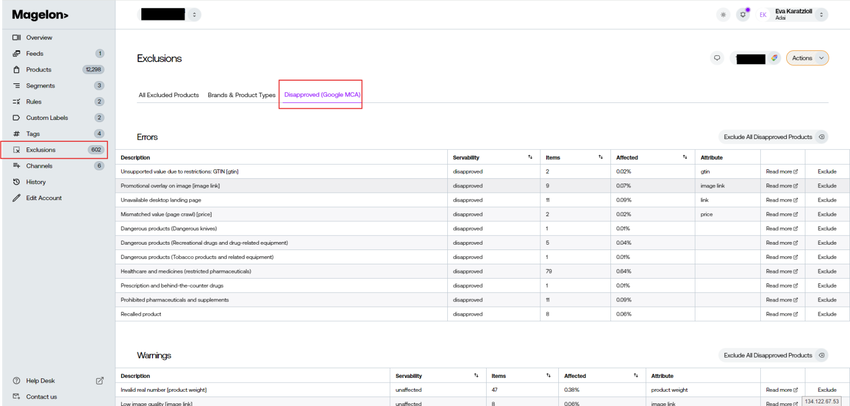Click the EK user avatar

(763, 15)
